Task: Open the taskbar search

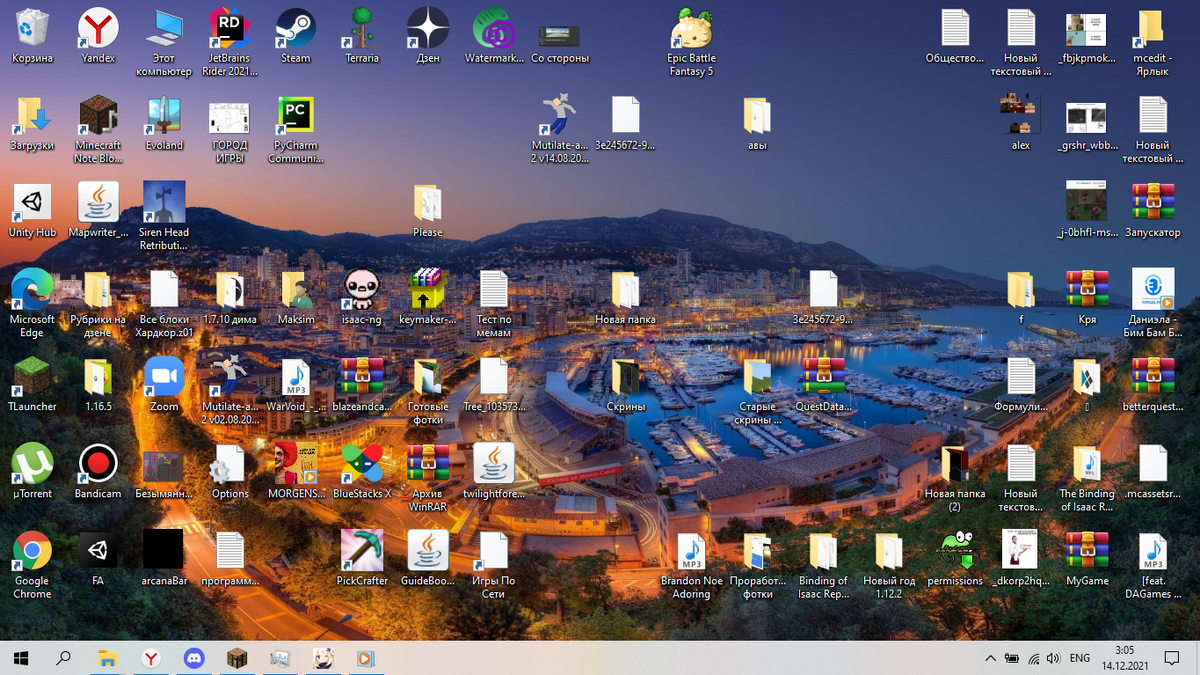Action: (64, 658)
